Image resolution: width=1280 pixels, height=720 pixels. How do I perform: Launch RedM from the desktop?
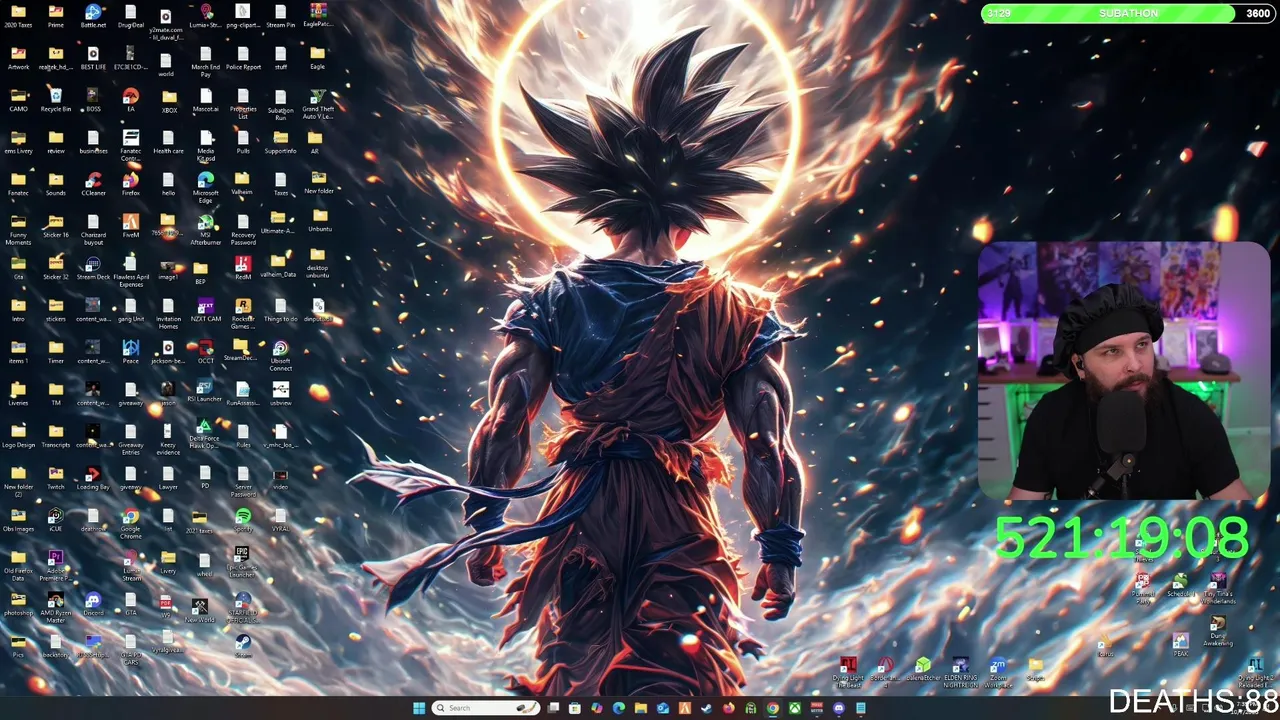click(243, 268)
